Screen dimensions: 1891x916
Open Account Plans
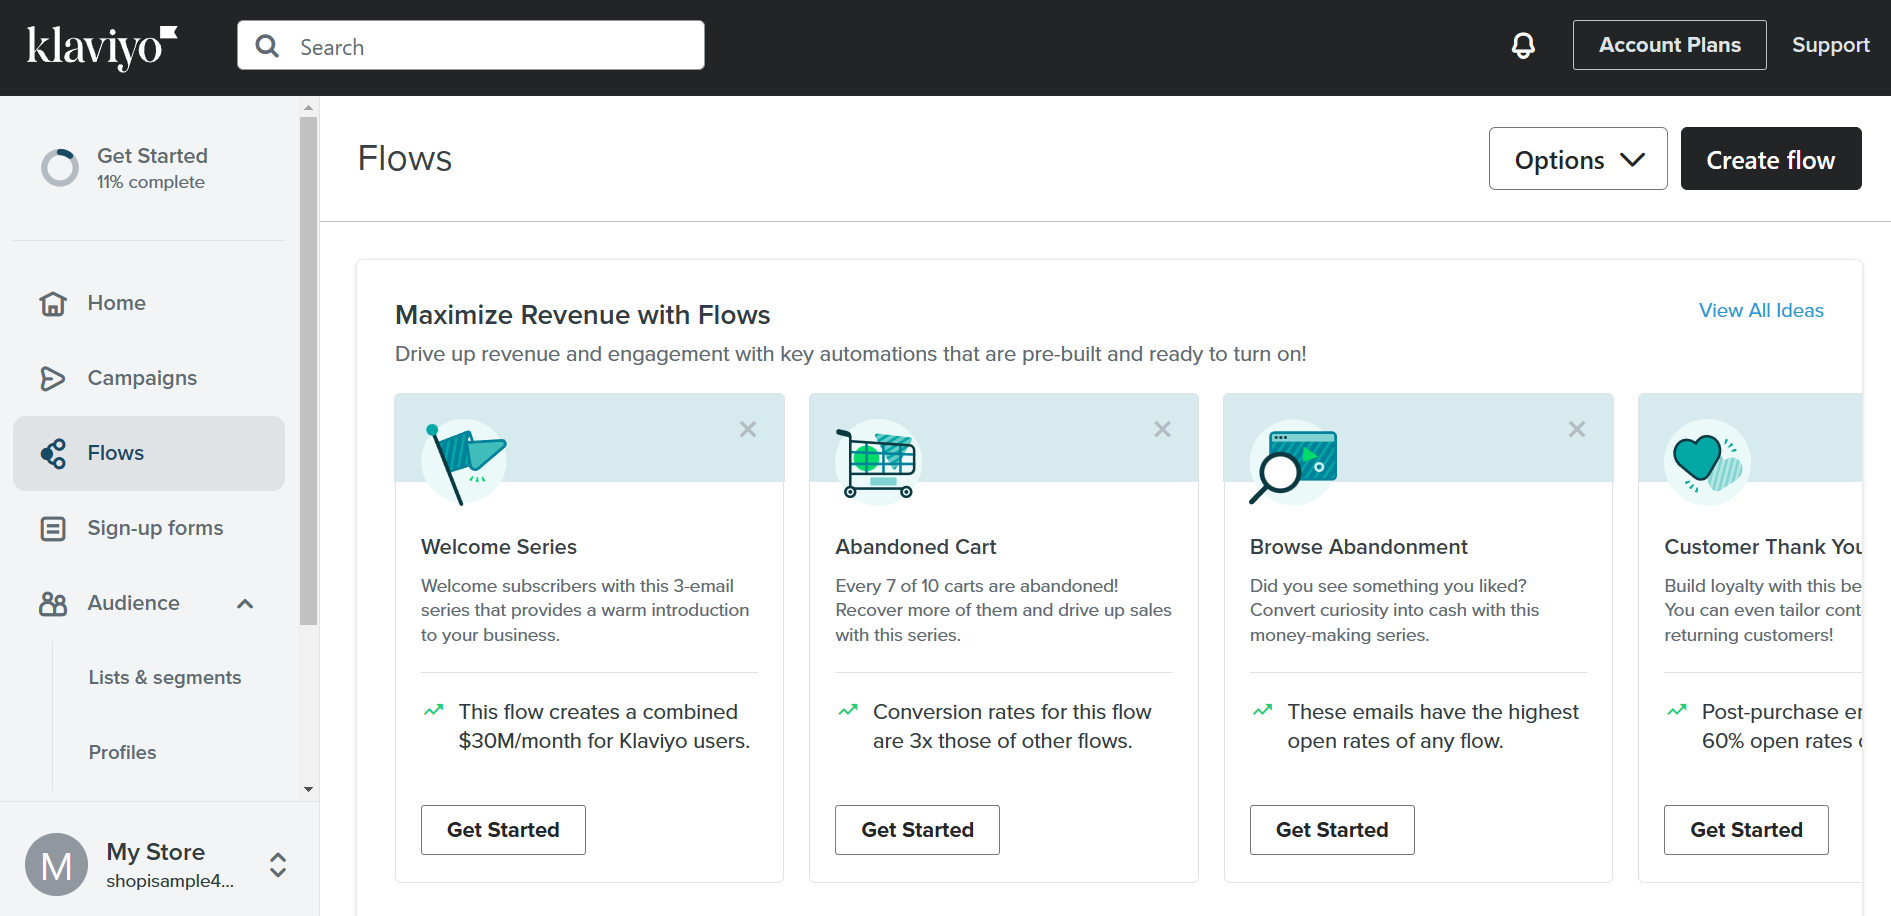(1669, 45)
